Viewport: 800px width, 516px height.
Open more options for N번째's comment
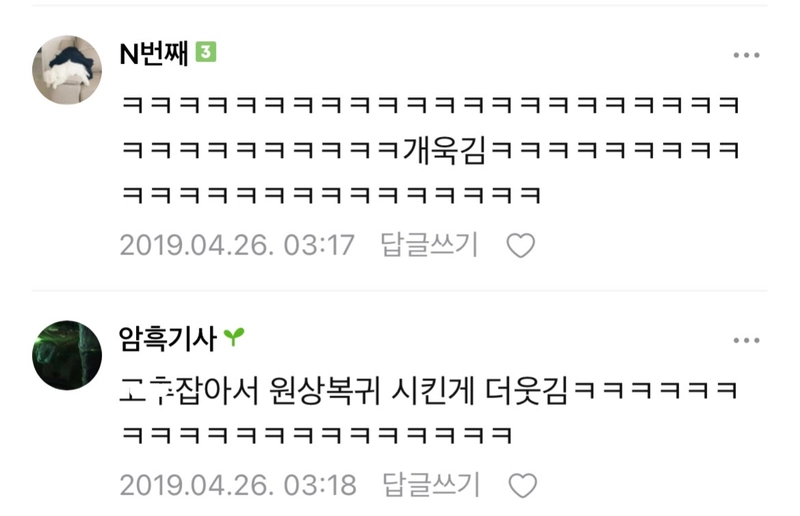coord(746,55)
